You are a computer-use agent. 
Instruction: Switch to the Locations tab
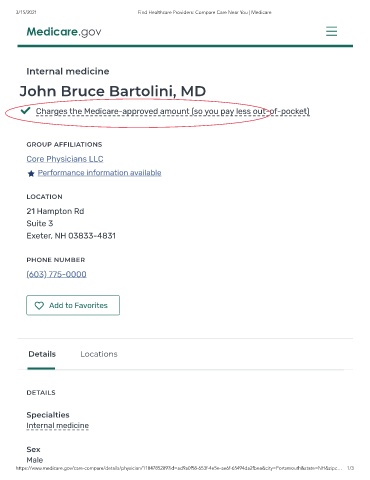99,354
